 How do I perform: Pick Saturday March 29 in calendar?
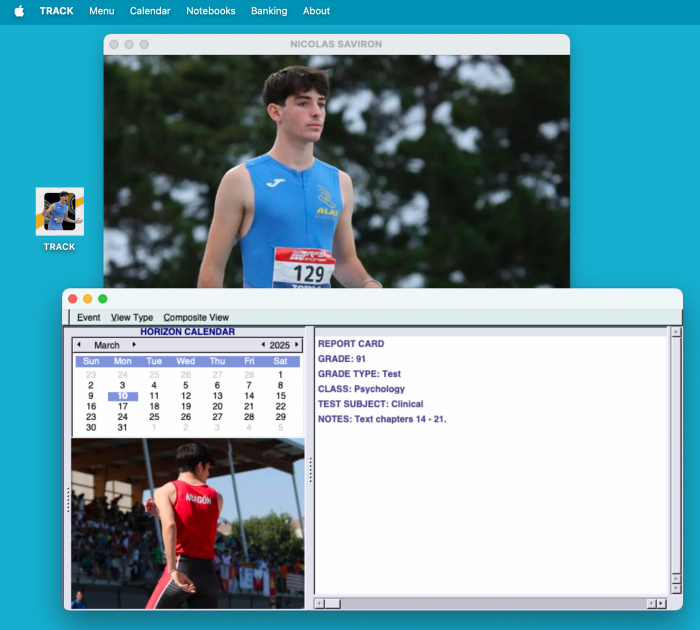[280, 417]
